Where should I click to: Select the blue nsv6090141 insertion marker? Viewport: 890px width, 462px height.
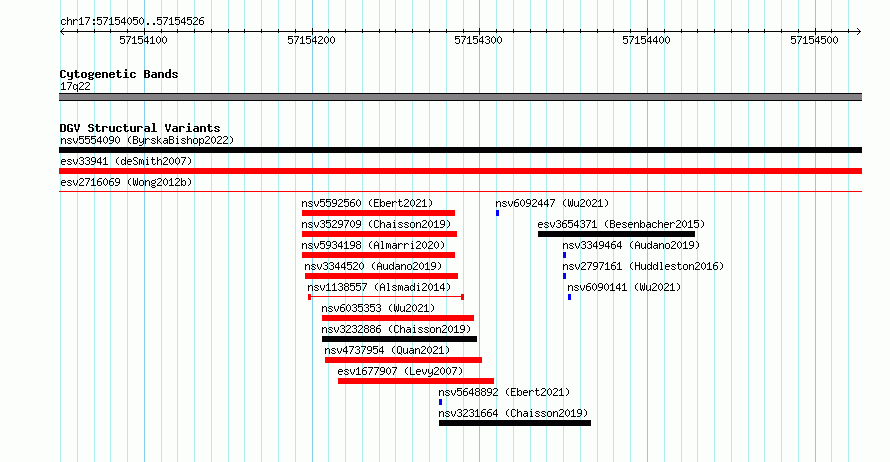pyautogui.click(x=569, y=297)
